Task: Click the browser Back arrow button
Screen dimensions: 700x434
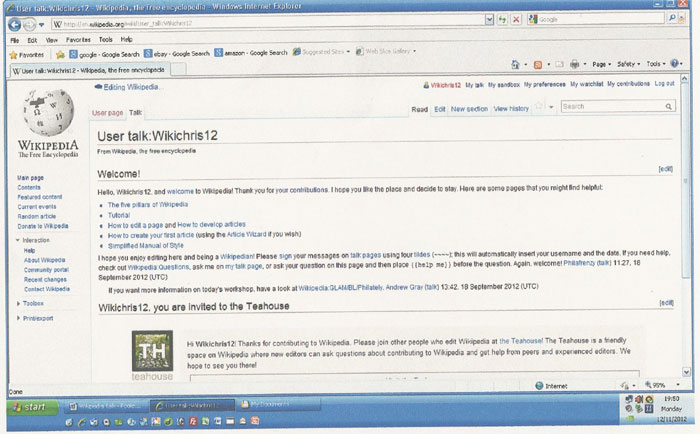Action: 15,24
